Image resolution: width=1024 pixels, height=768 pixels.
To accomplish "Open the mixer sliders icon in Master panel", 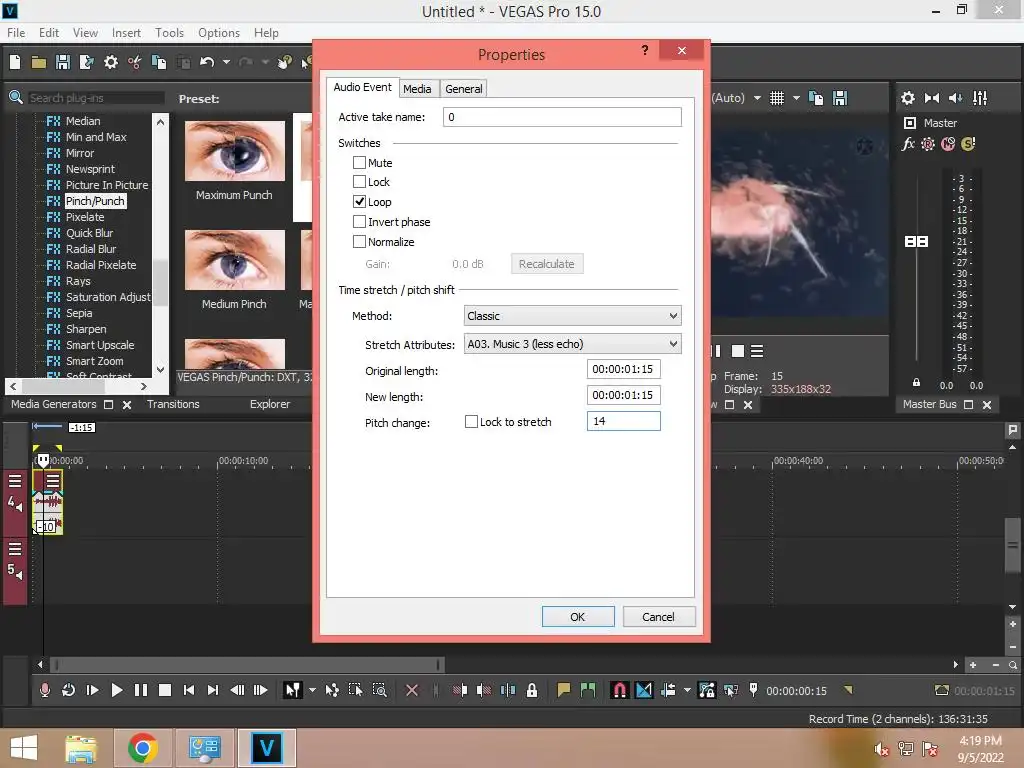I will click(x=980, y=98).
